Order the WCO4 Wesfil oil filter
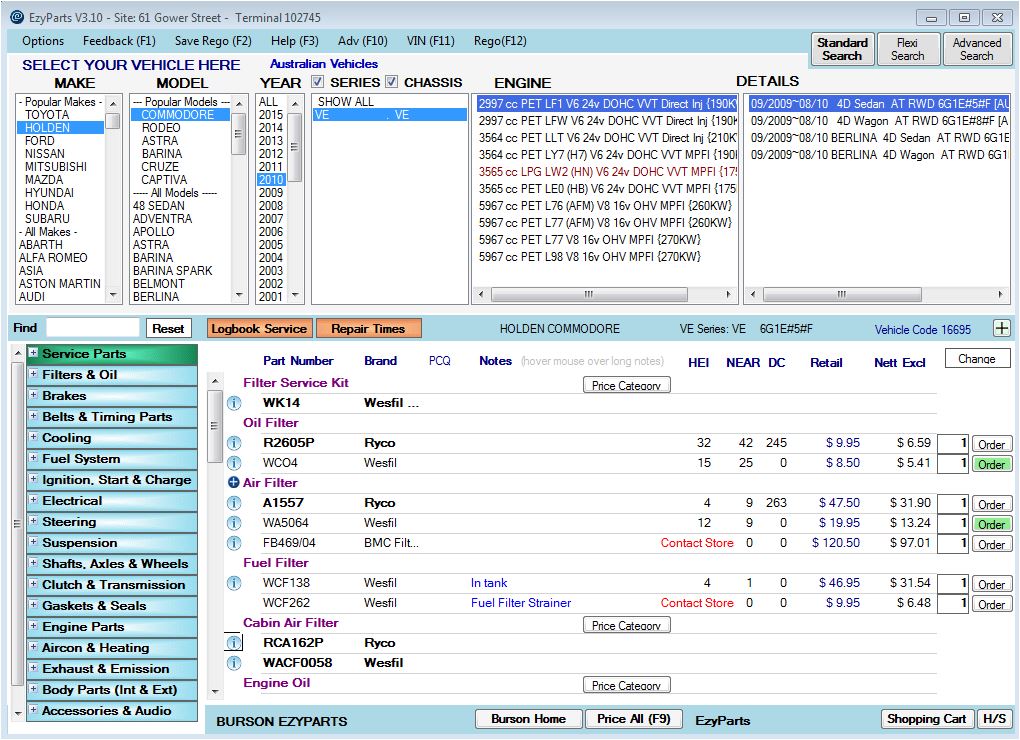This screenshot has height=740, width=1020. (991, 464)
